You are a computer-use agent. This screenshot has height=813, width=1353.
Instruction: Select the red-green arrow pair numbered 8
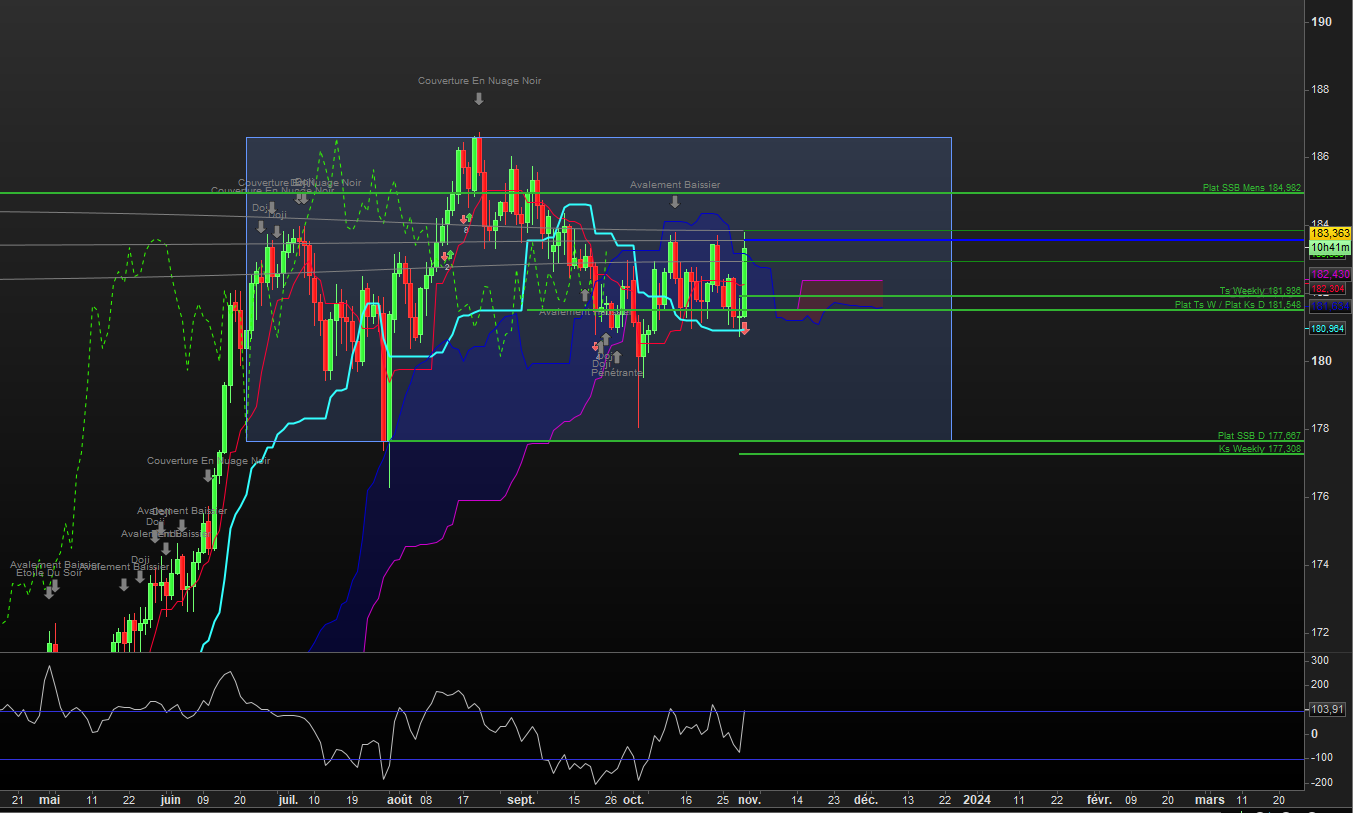point(466,219)
